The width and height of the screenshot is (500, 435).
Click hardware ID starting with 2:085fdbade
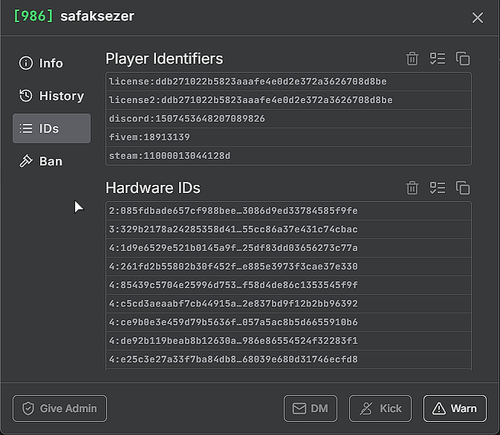233,211
